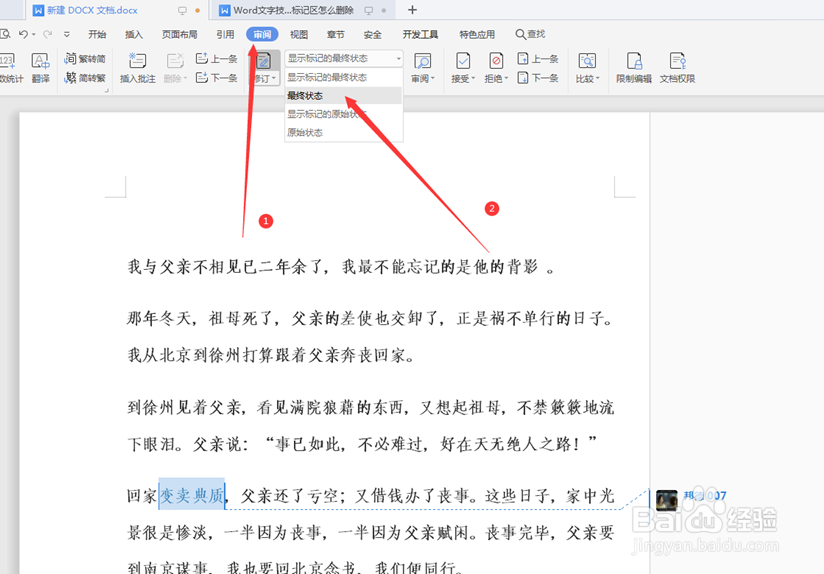This screenshot has height=574, width=824.
Task: Click the greyed 删除 delete comment icon
Action: click(x=175, y=61)
